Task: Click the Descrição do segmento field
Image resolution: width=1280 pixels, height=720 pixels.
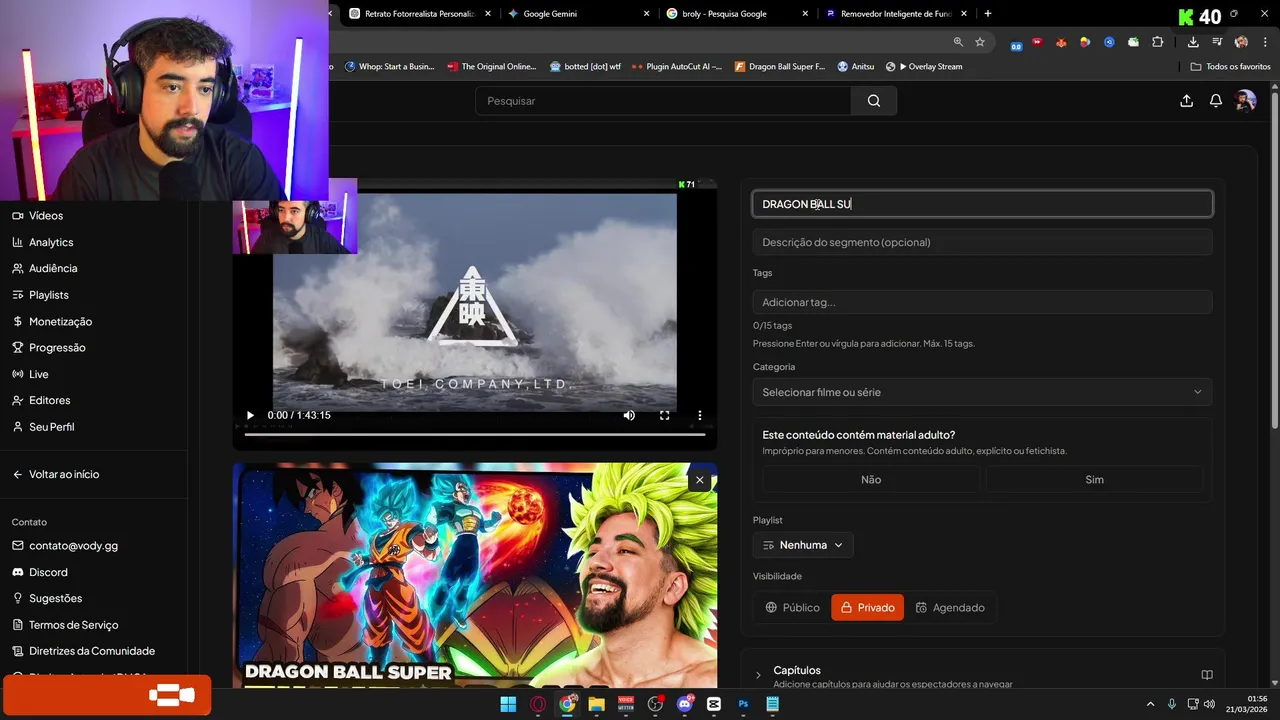Action: [x=982, y=242]
